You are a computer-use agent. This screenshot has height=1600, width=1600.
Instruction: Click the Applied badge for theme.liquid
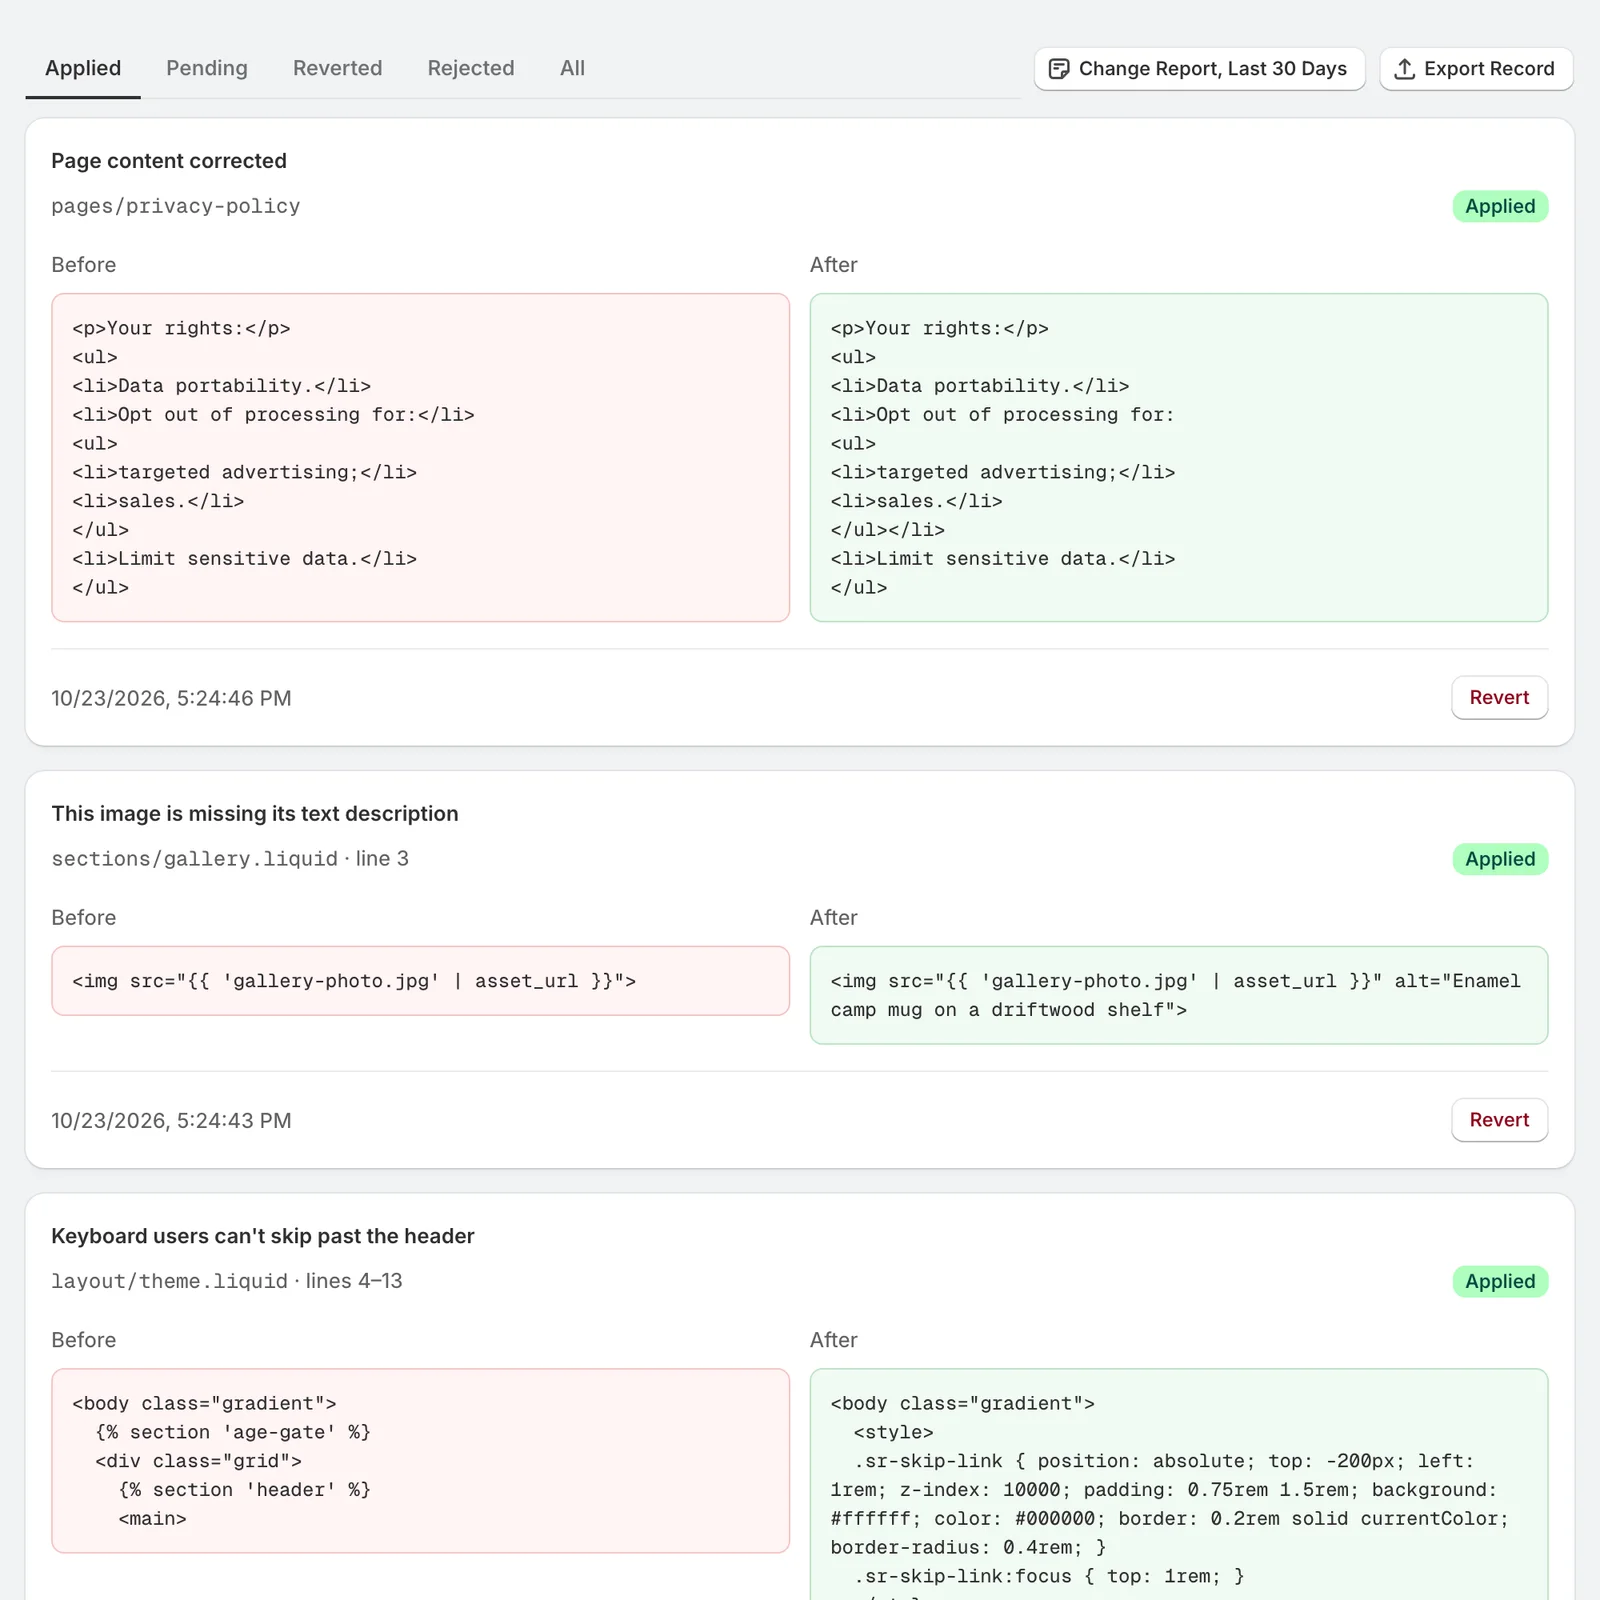[x=1500, y=1281]
